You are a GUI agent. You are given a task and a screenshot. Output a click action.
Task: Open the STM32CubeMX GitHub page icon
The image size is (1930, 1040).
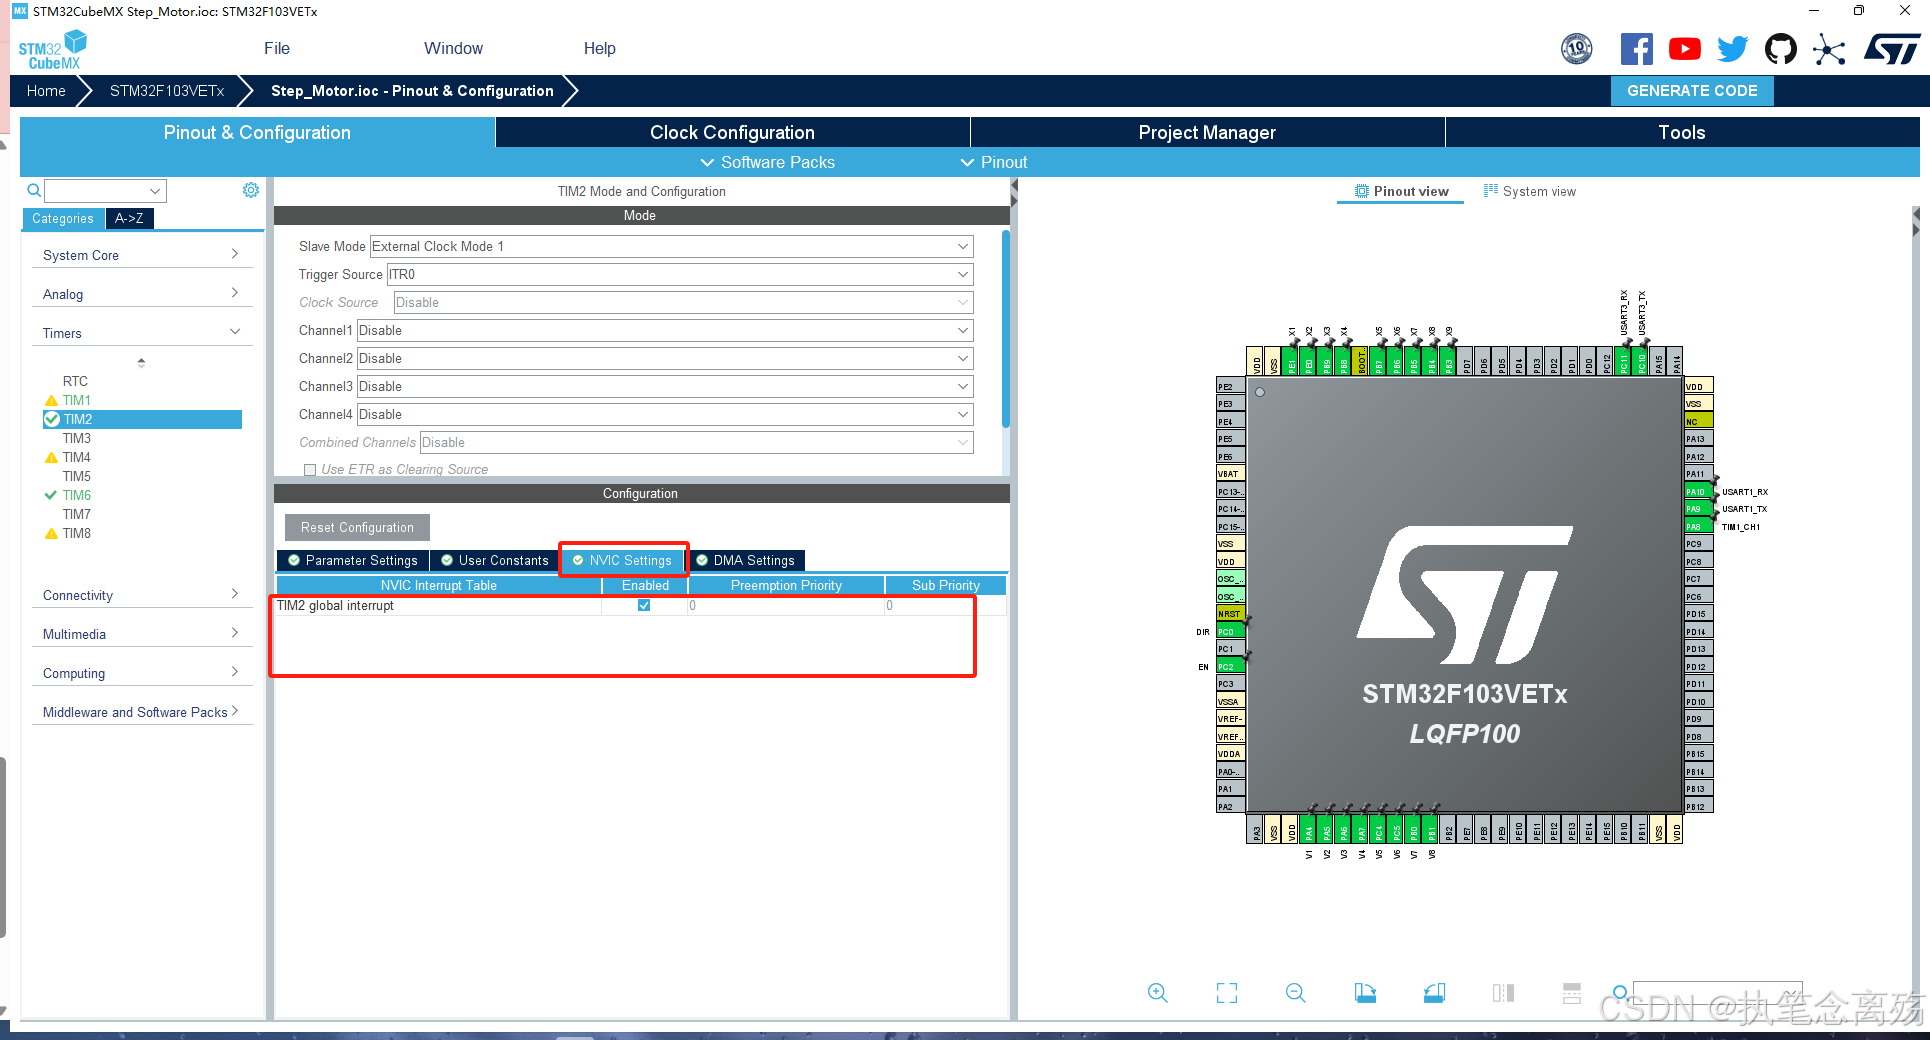coord(1780,48)
